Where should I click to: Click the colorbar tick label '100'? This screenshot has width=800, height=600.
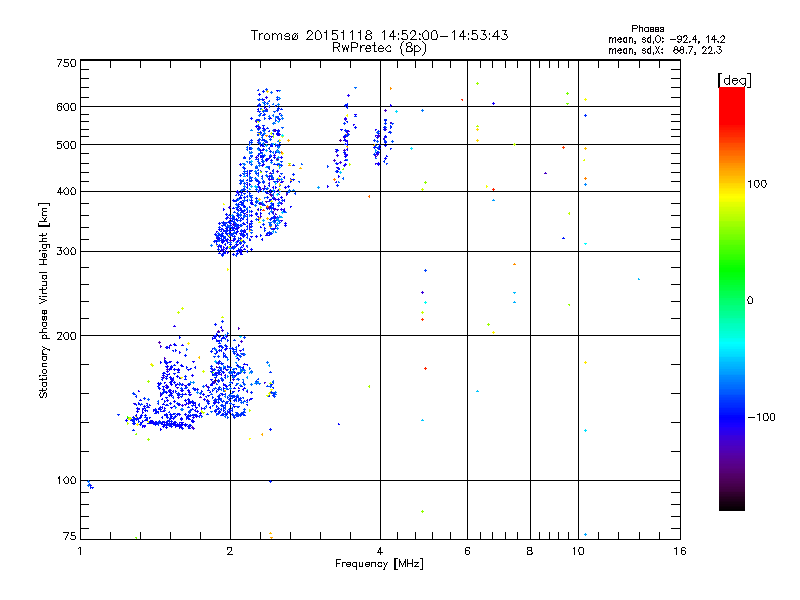click(757, 184)
